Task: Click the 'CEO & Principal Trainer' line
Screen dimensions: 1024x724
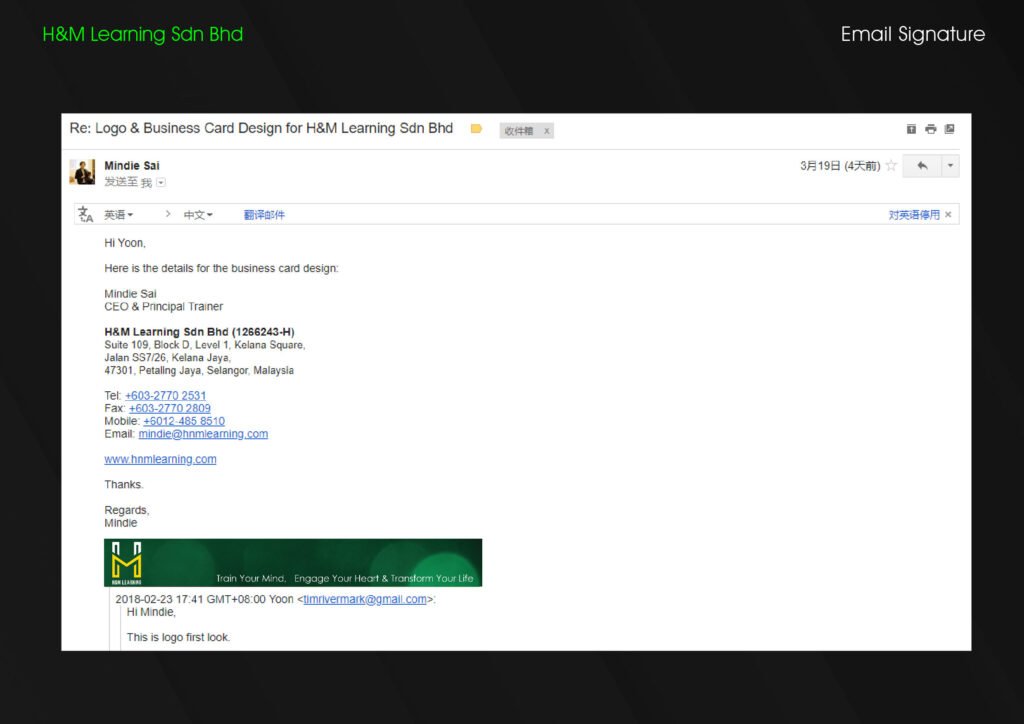Action: (x=163, y=306)
